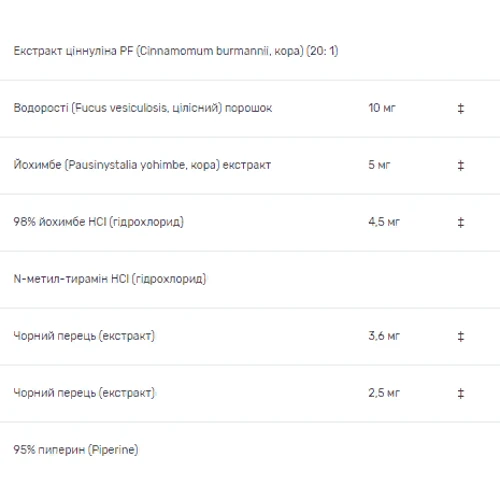Click the 10 мг amount value

382,108
